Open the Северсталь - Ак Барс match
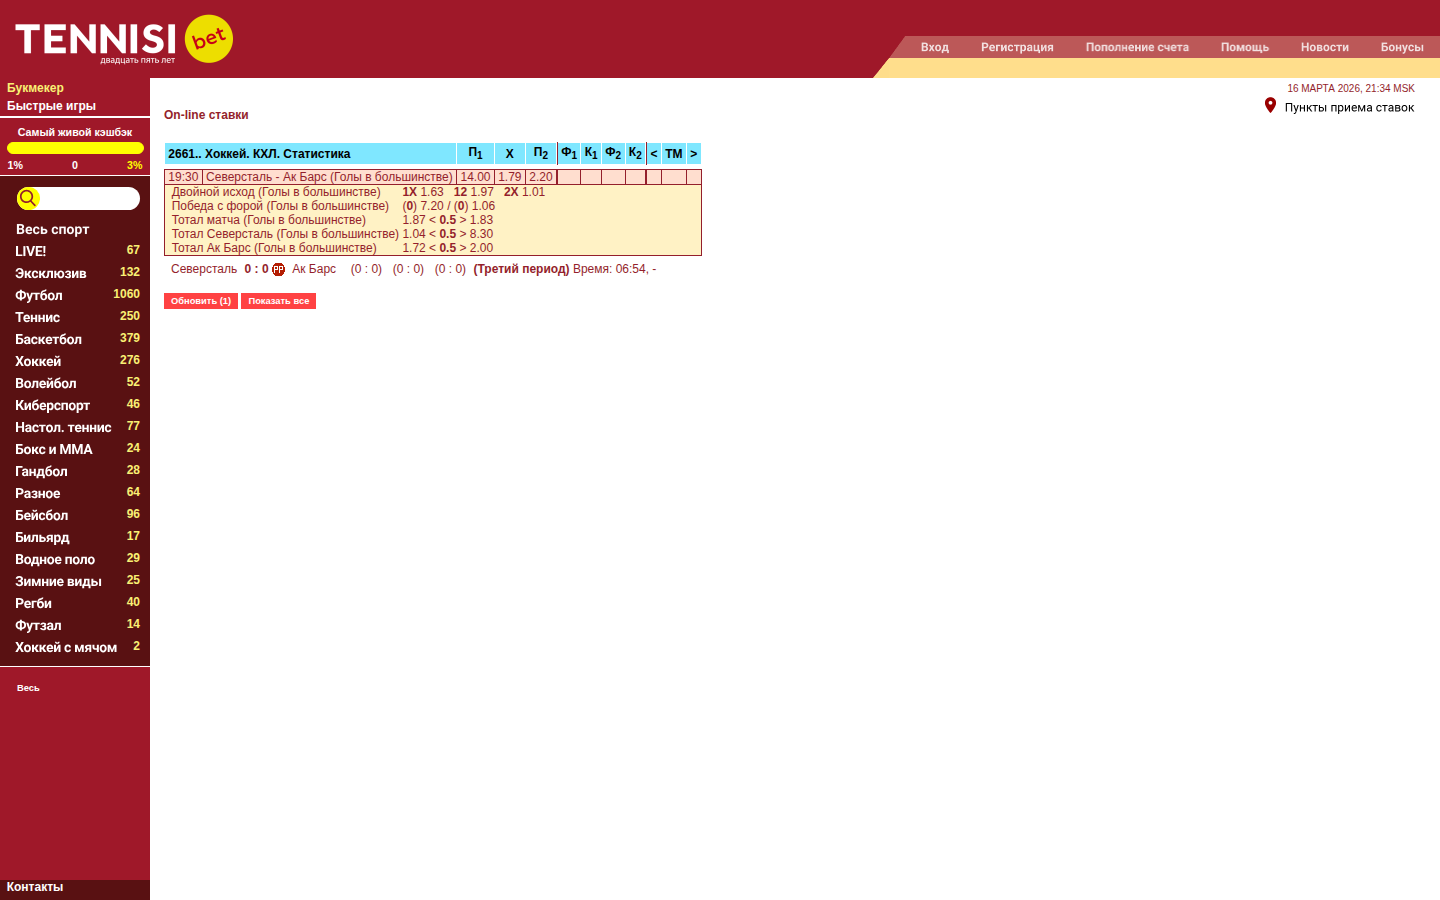Viewport: 1440px width, 900px height. (329, 177)
